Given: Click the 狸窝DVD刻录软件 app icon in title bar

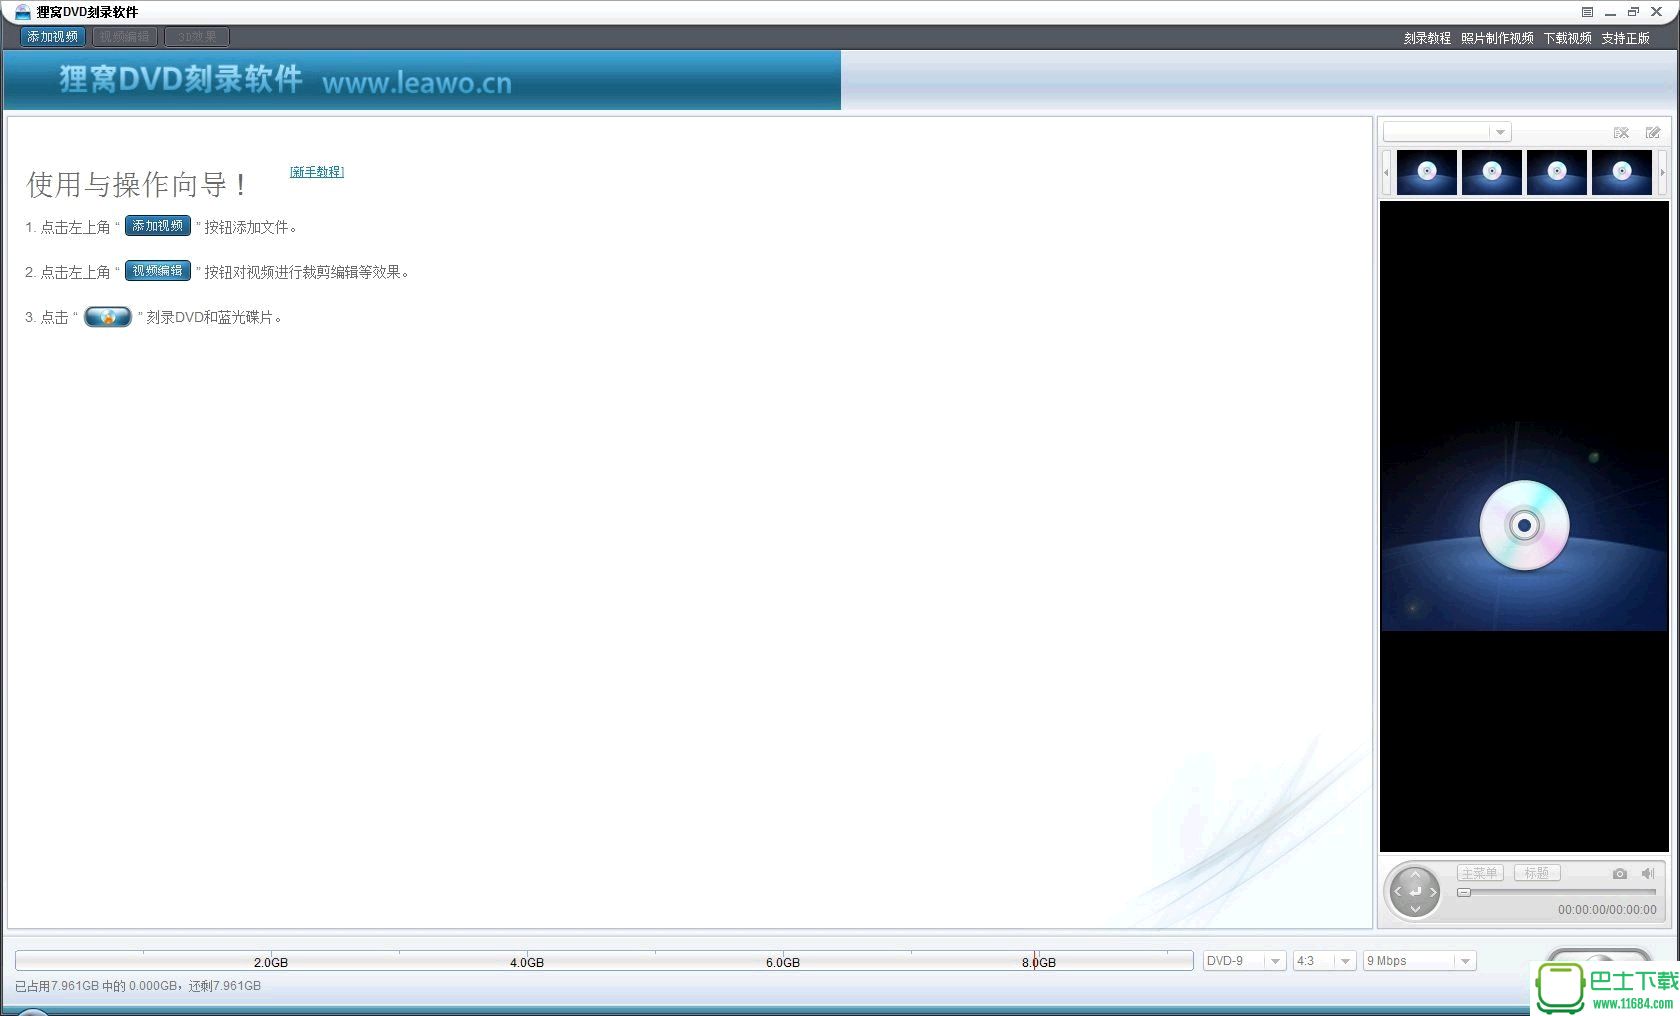Looking at the screenshot, I should (22, 12).
